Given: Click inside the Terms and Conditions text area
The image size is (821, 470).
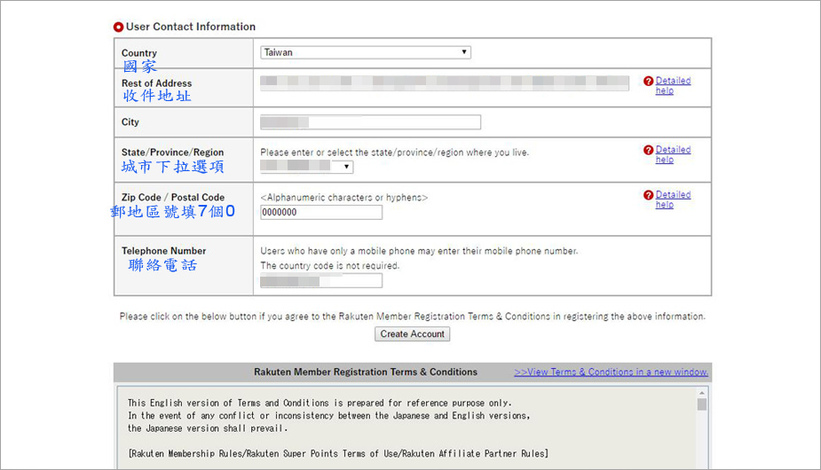Looking at the screenshot, I should pyautogui.click(x=400, y=430).
